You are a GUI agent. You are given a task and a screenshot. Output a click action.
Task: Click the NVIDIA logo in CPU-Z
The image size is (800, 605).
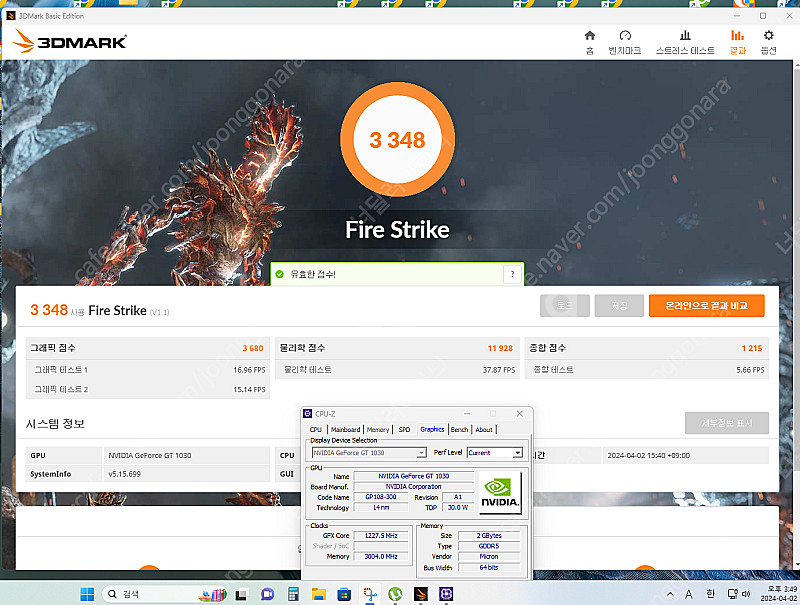[500, 493]
